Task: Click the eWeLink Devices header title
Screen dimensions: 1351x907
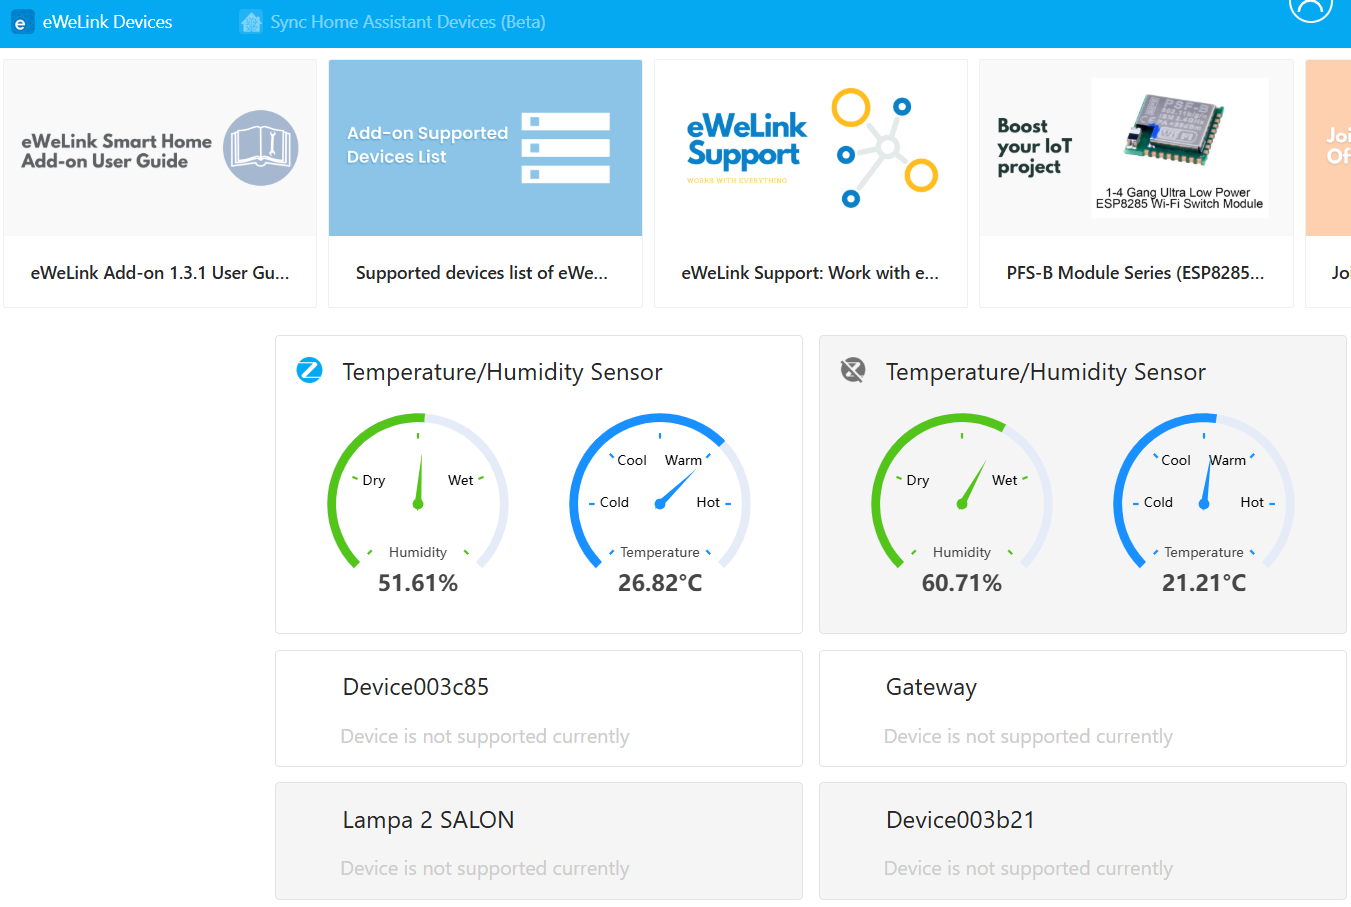Action: click(x=107, y=22)
